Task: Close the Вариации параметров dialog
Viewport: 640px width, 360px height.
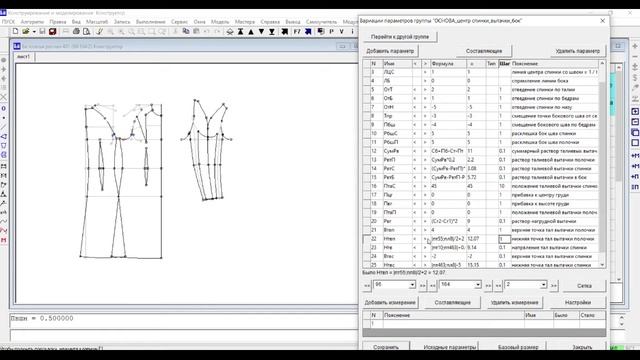Action: (602, 20)
